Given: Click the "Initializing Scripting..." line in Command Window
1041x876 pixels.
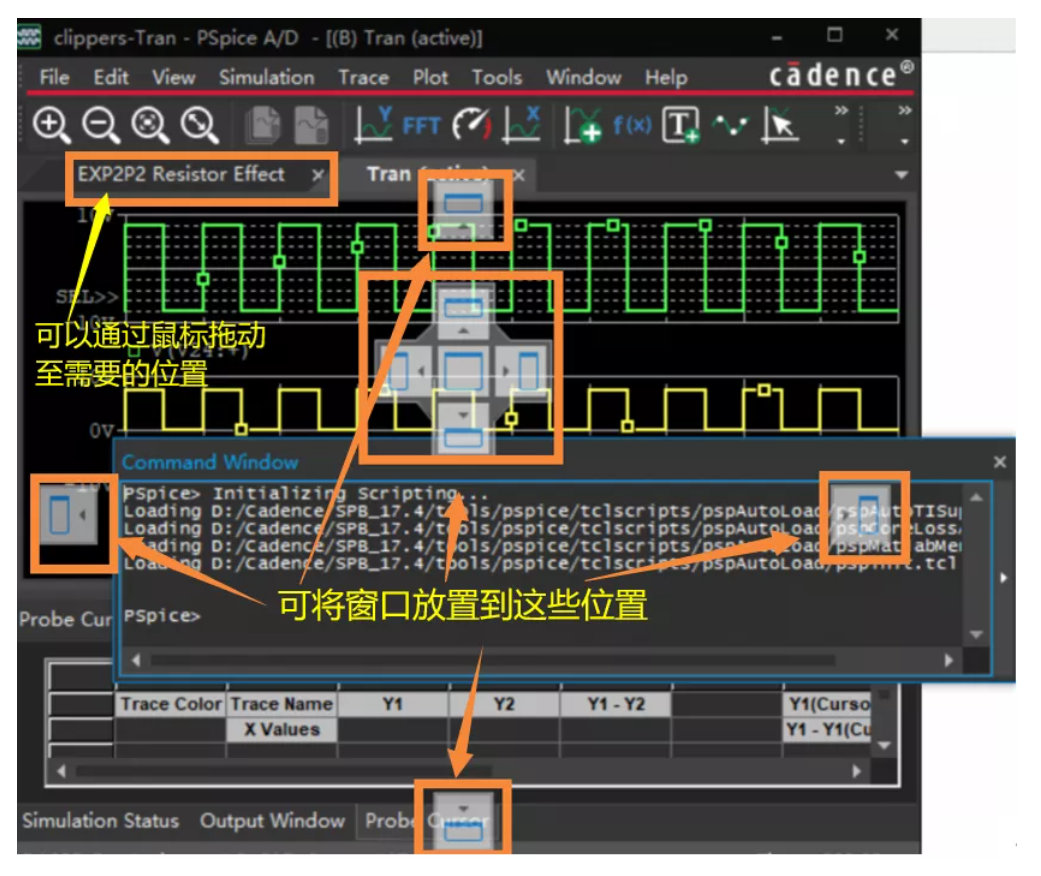Looking at the screenshot, I should point(306,493).
